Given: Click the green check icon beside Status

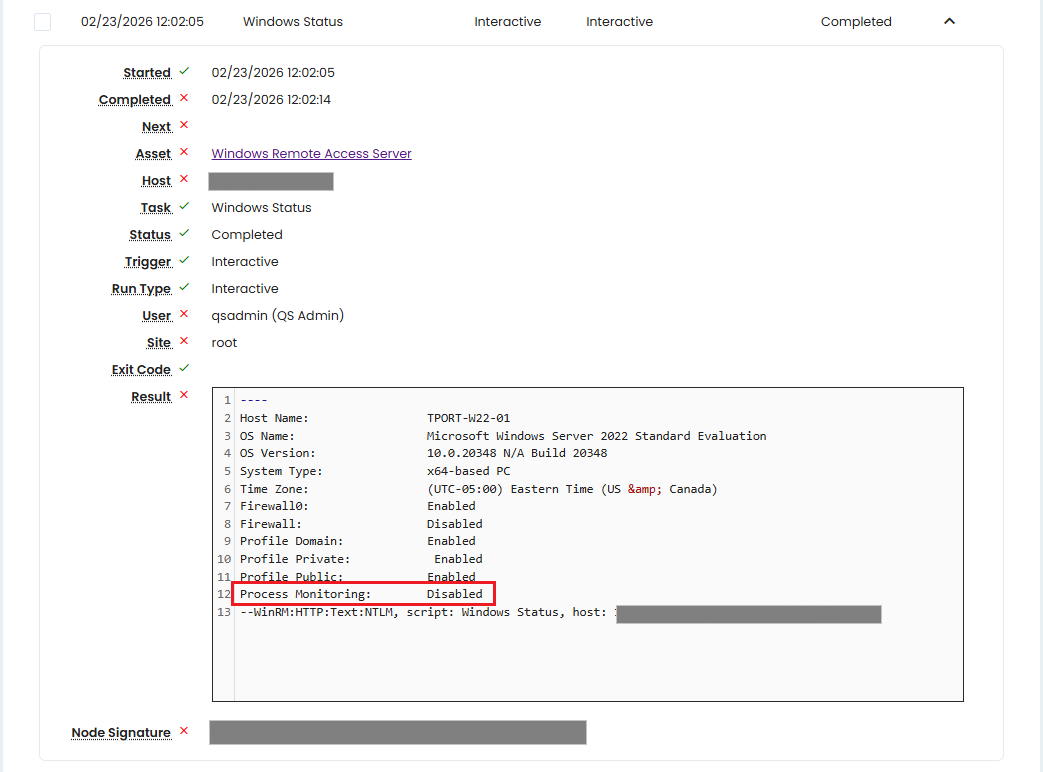Looking at the screenshot, I should pos(183,234).
